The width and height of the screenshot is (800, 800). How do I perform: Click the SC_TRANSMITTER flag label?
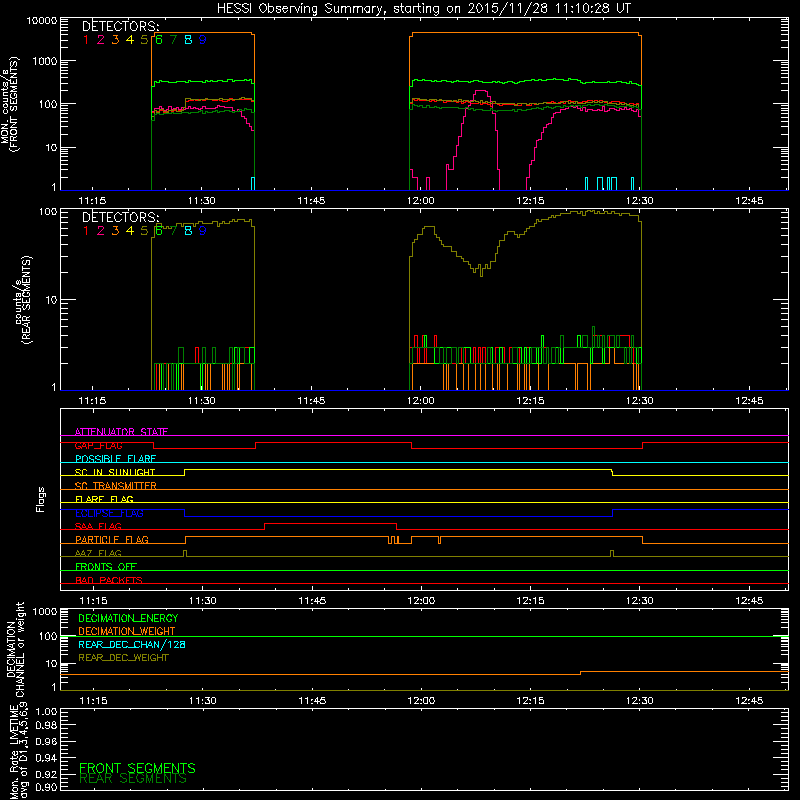tap(116, 486)
